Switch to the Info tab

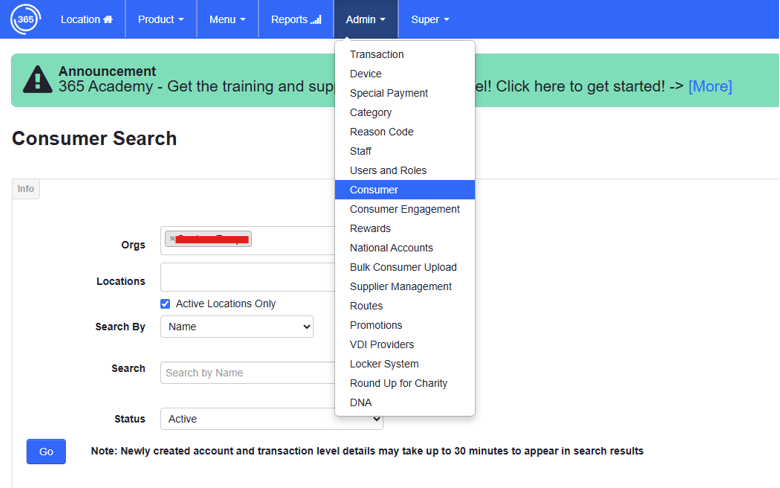click(x=26, y=189)
